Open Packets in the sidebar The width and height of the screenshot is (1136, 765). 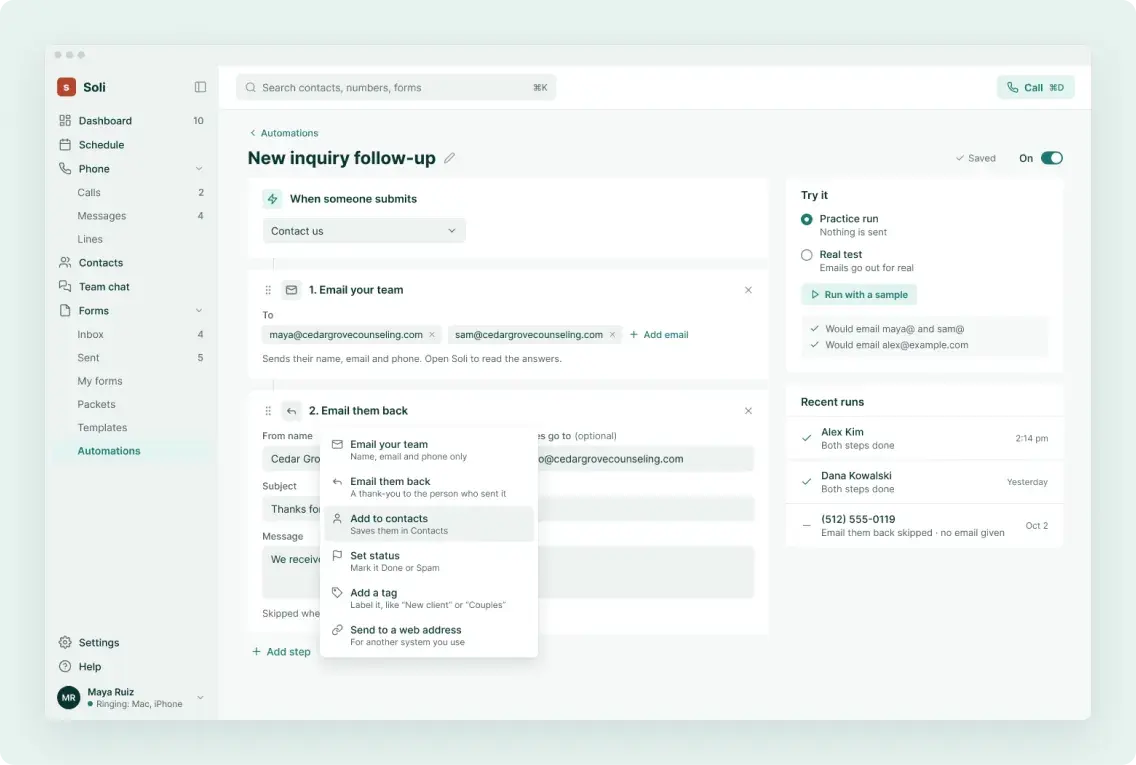(x=131, y=404)
